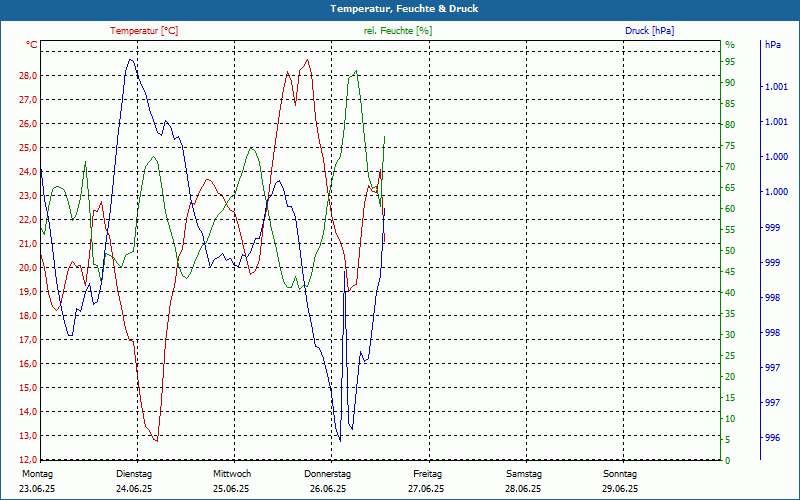The width and height of the screenshot is (800, 500).
Task: Click the date 24.06.25
Action: click(134, 489)
